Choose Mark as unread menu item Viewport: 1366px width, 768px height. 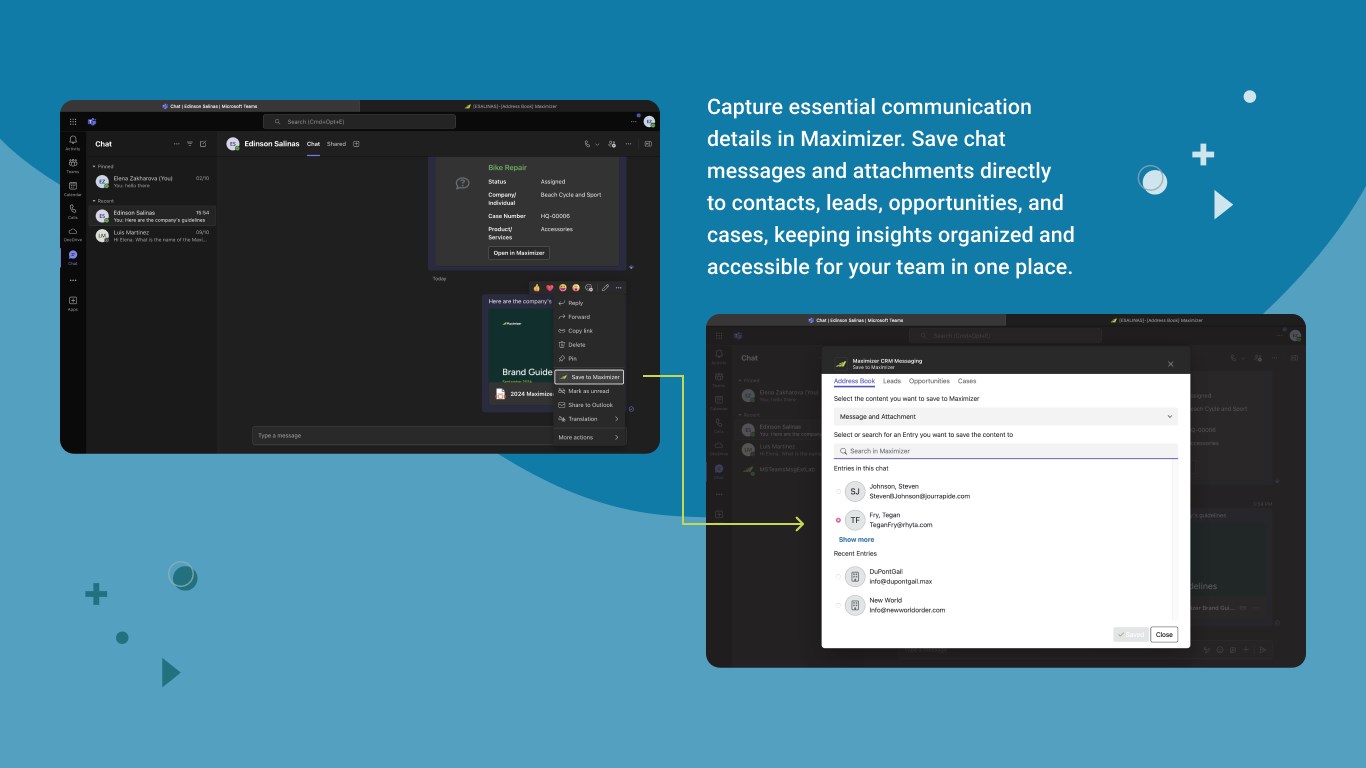pos(590,391)
